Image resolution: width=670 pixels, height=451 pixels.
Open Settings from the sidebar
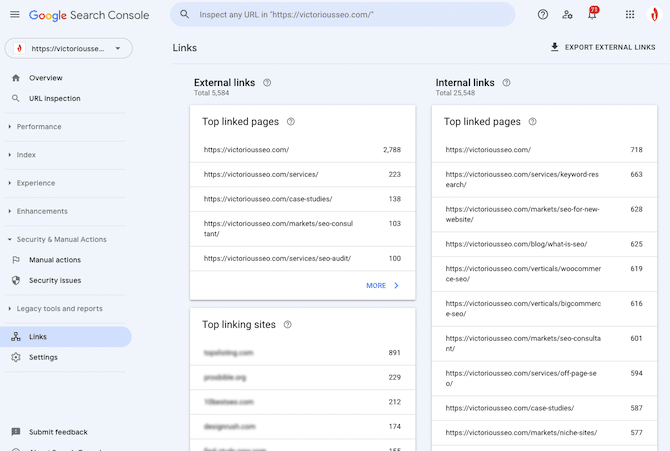pyautogui.click(x=66, y=357)
